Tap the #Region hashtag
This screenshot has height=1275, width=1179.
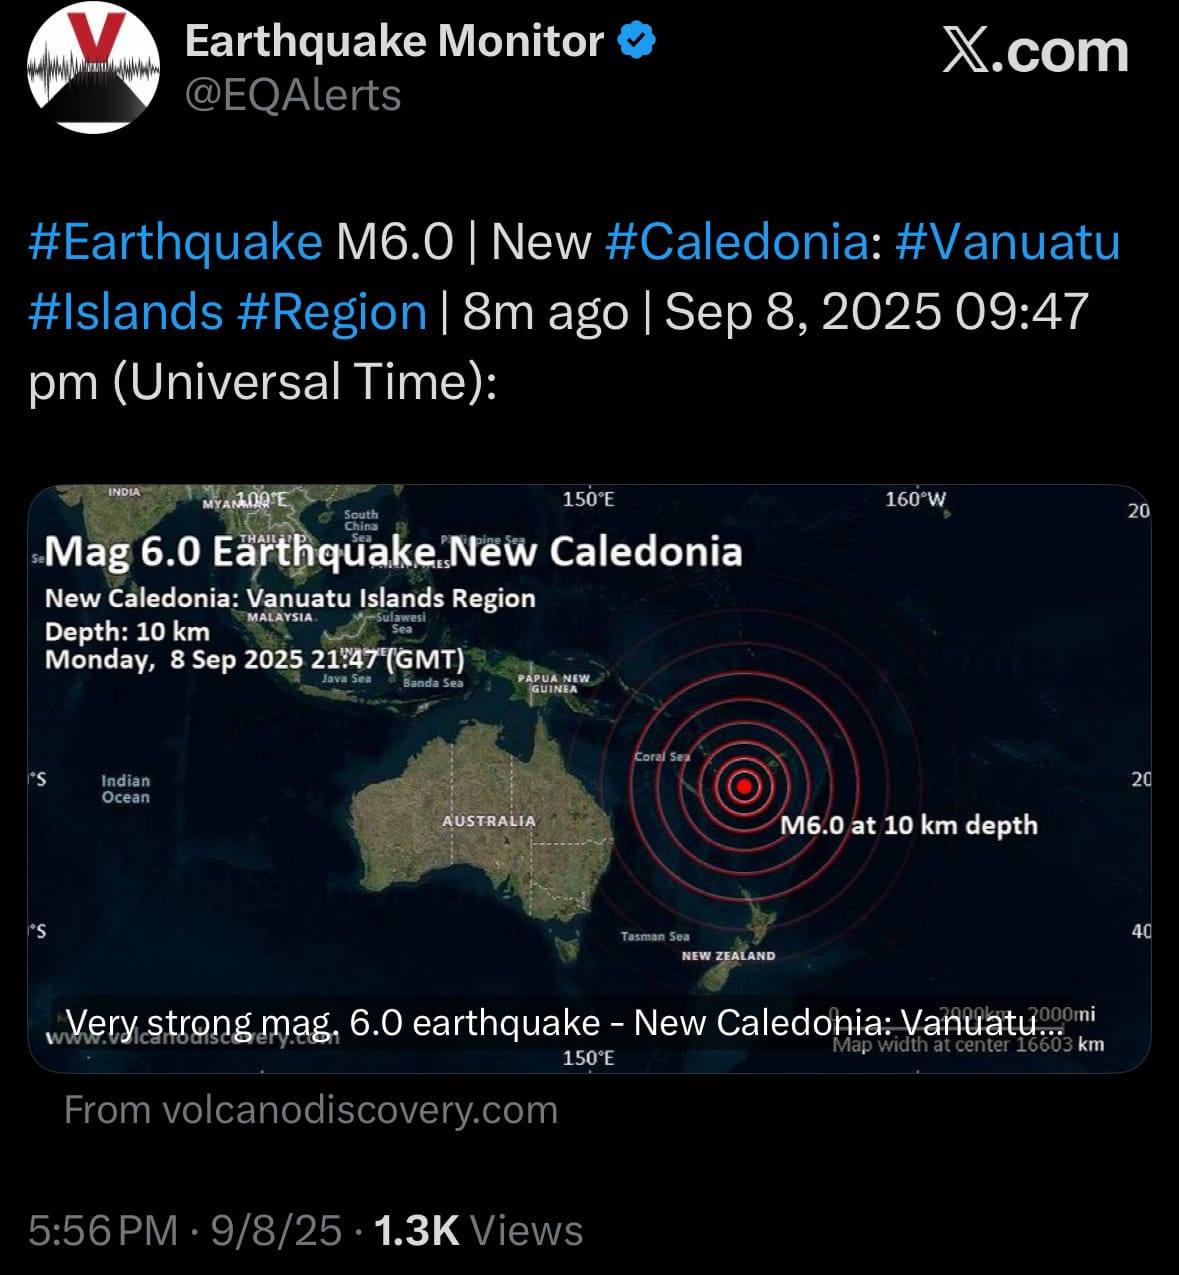click(x=332, y=312)
